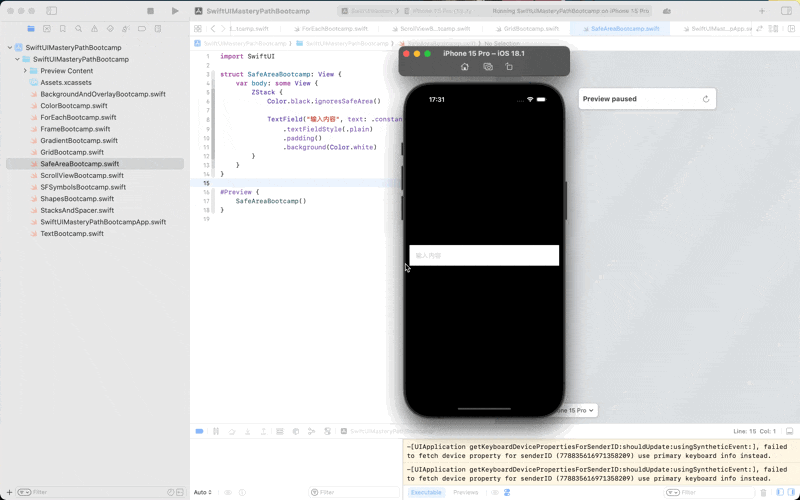This screenshot has width=800, height=500.
Task: Go forward with the editor right arrow
Action: 223,29
